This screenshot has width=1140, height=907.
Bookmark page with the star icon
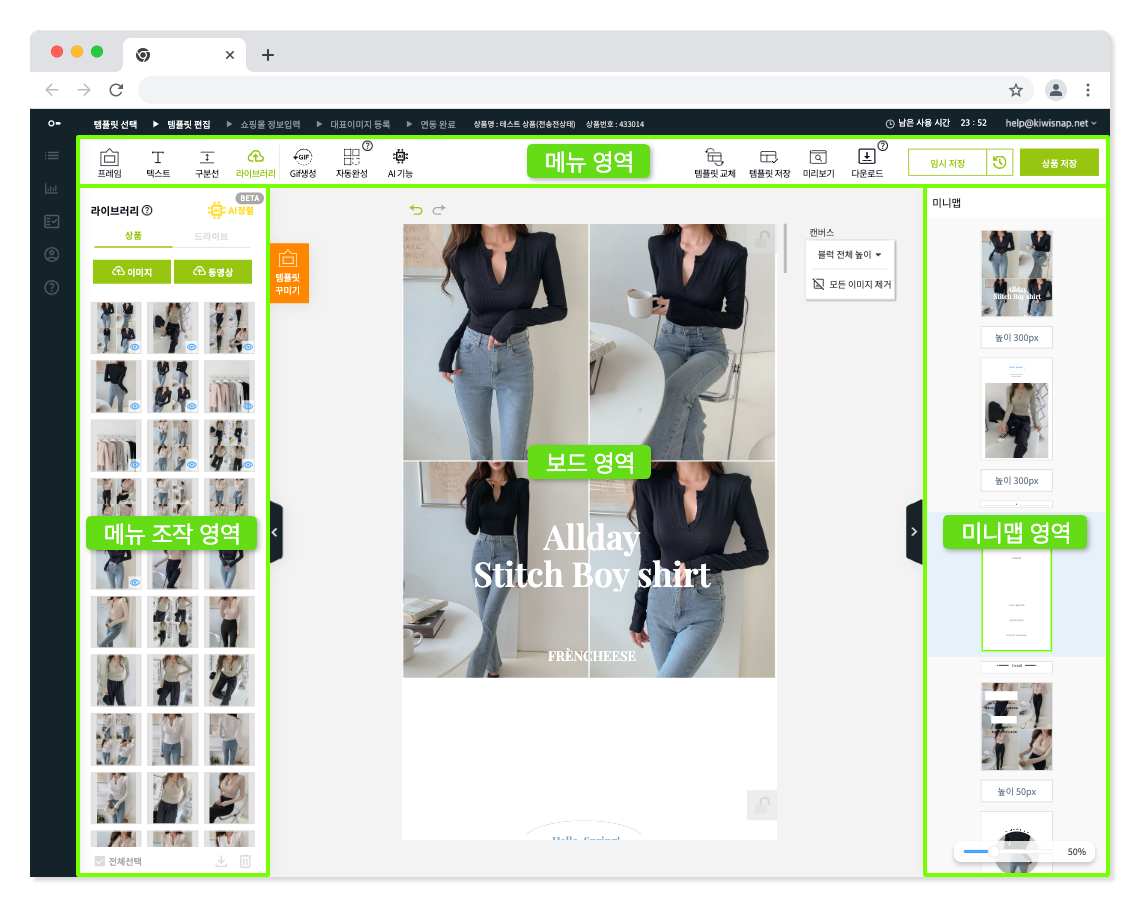coord(1015,90)
